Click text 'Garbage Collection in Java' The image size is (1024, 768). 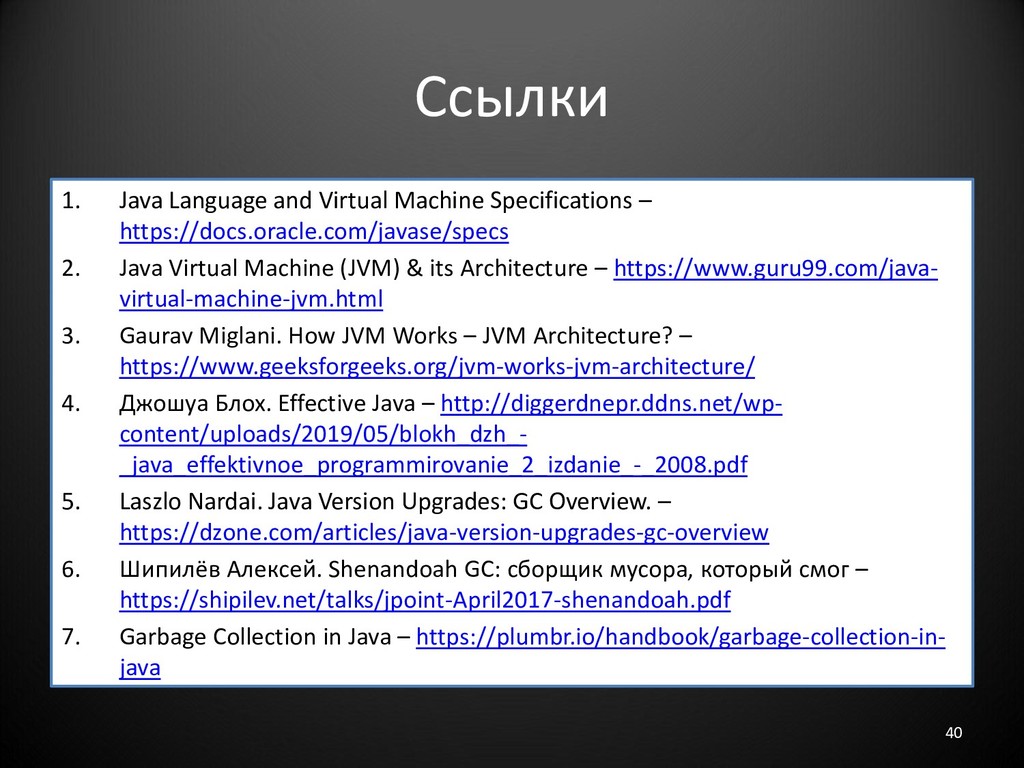pyautogui.click(x=255, y=637)
